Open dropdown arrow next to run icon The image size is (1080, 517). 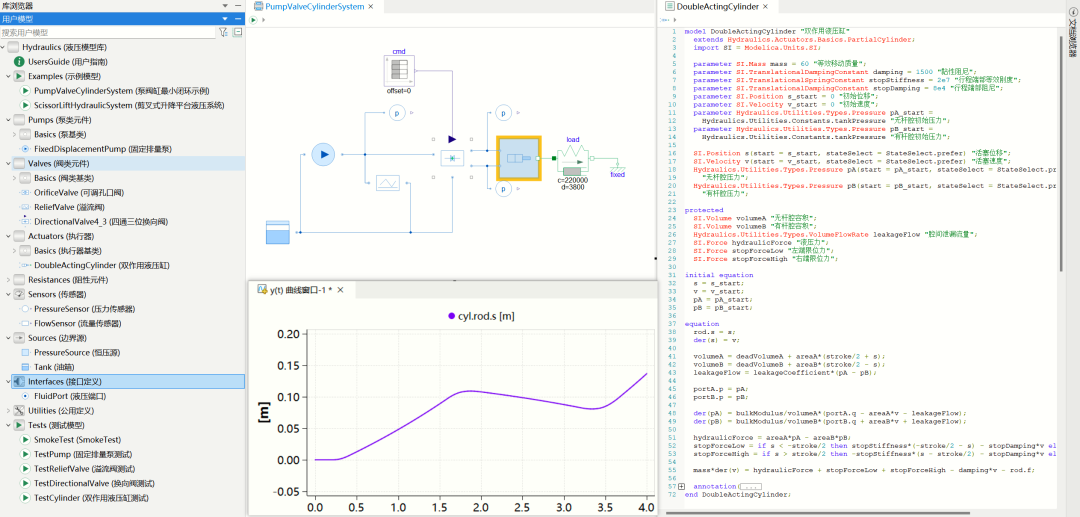263,21
